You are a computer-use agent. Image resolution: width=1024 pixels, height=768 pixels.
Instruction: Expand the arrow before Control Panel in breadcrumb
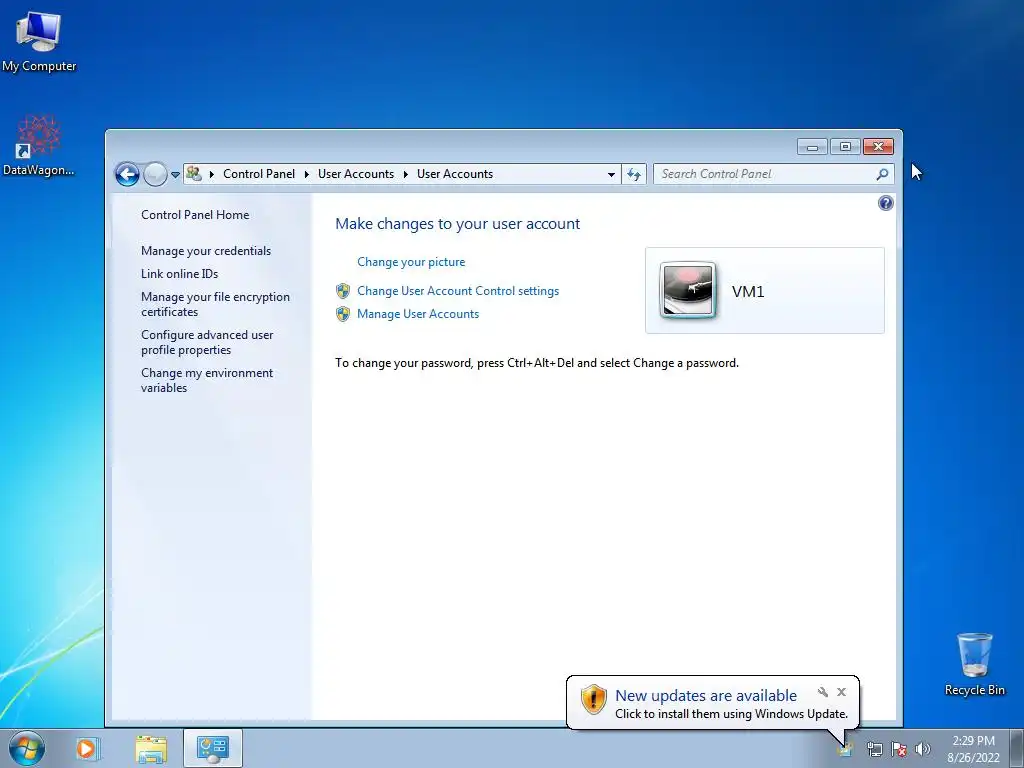[x=212, y=174]
